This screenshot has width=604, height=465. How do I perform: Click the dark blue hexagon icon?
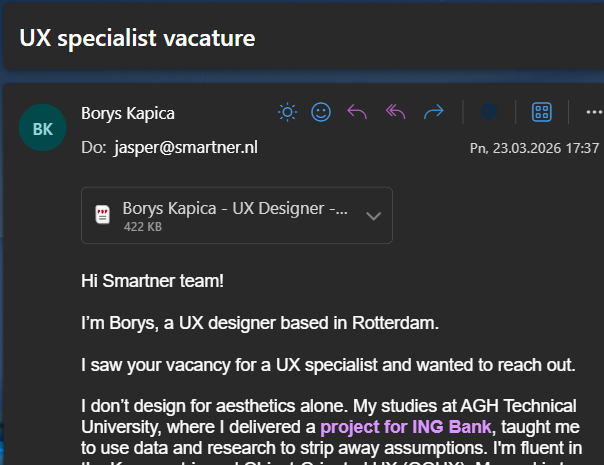[489, 112]
